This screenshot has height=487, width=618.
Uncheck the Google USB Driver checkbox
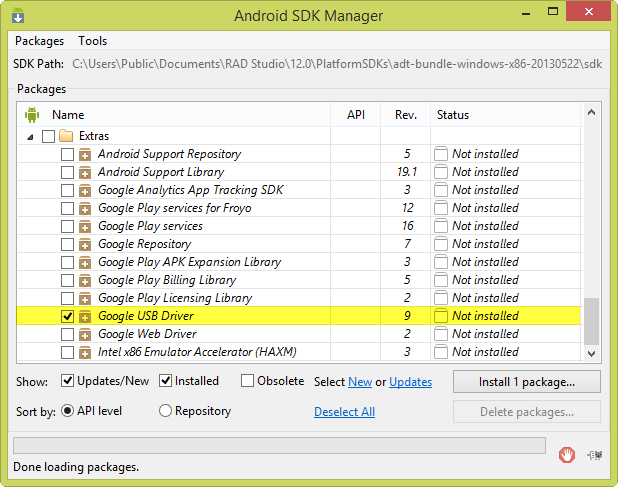point(67,316)
